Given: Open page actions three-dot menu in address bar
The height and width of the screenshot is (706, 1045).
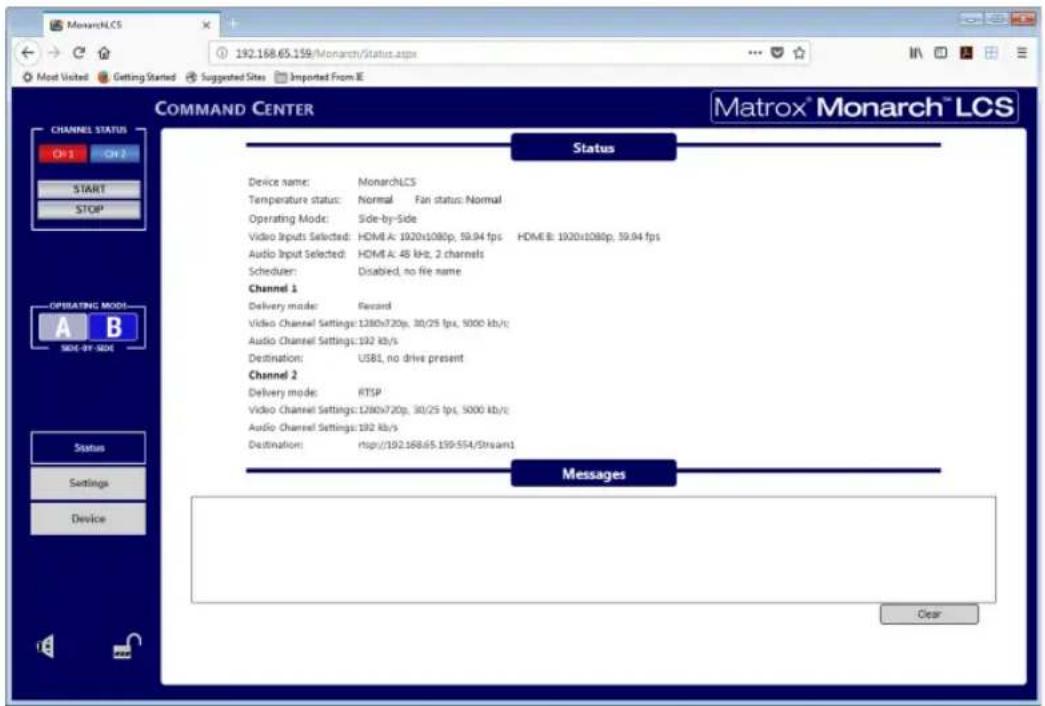Looking at the screenshot, I should [x=754, y=53].
